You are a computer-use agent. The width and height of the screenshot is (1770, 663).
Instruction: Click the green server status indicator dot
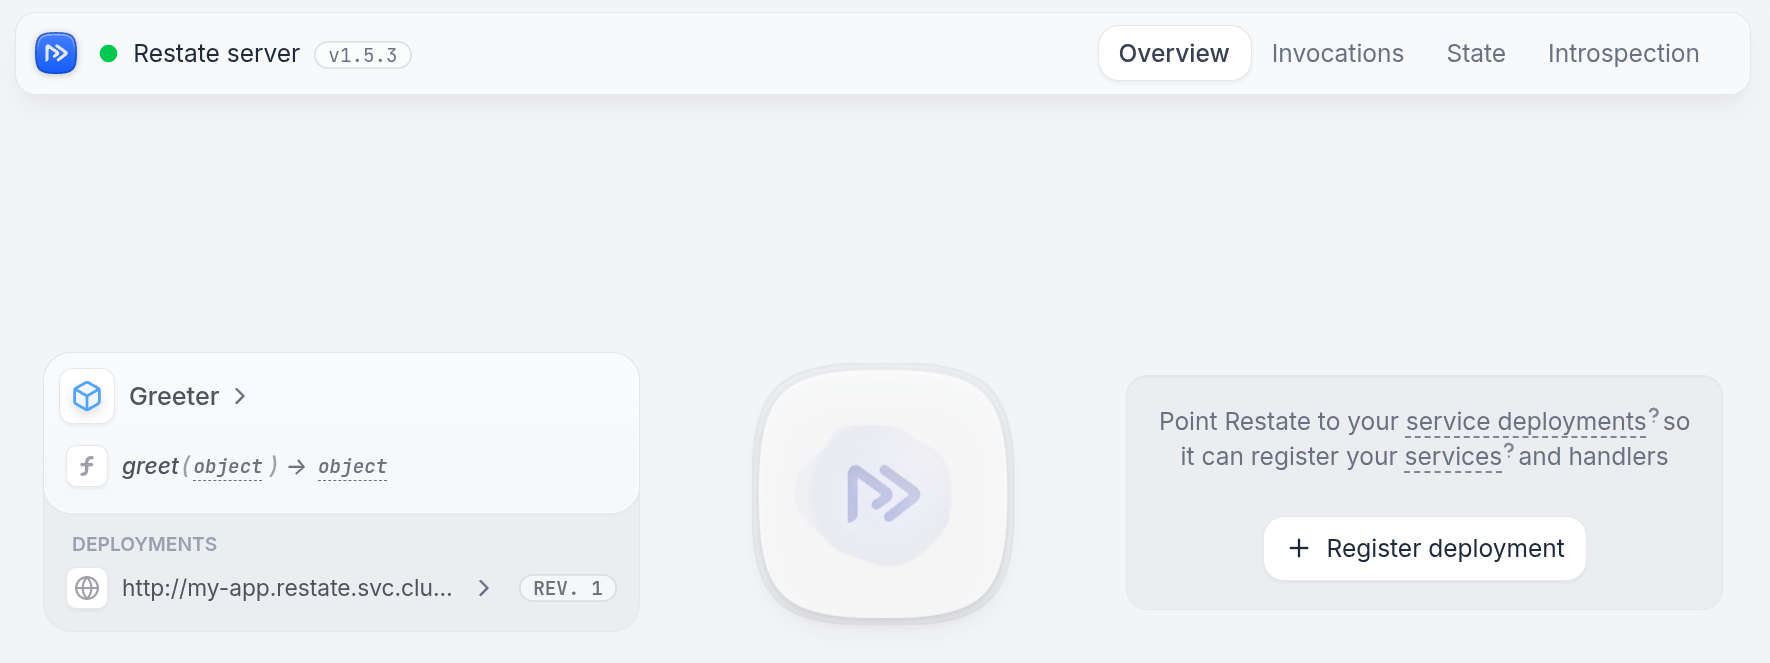(109, 54)
